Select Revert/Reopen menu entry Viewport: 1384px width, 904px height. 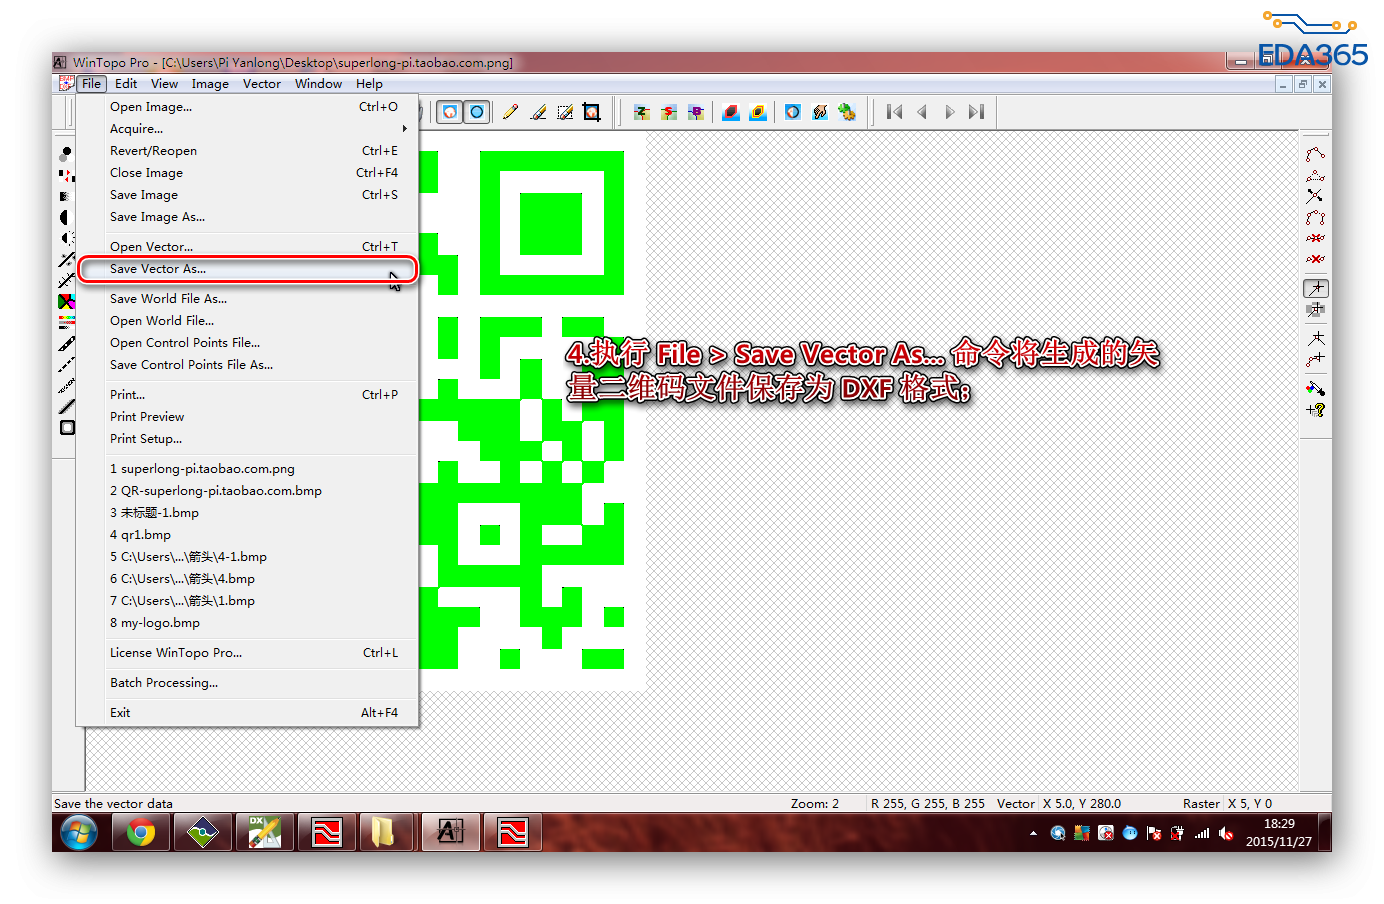pos(248,151)
